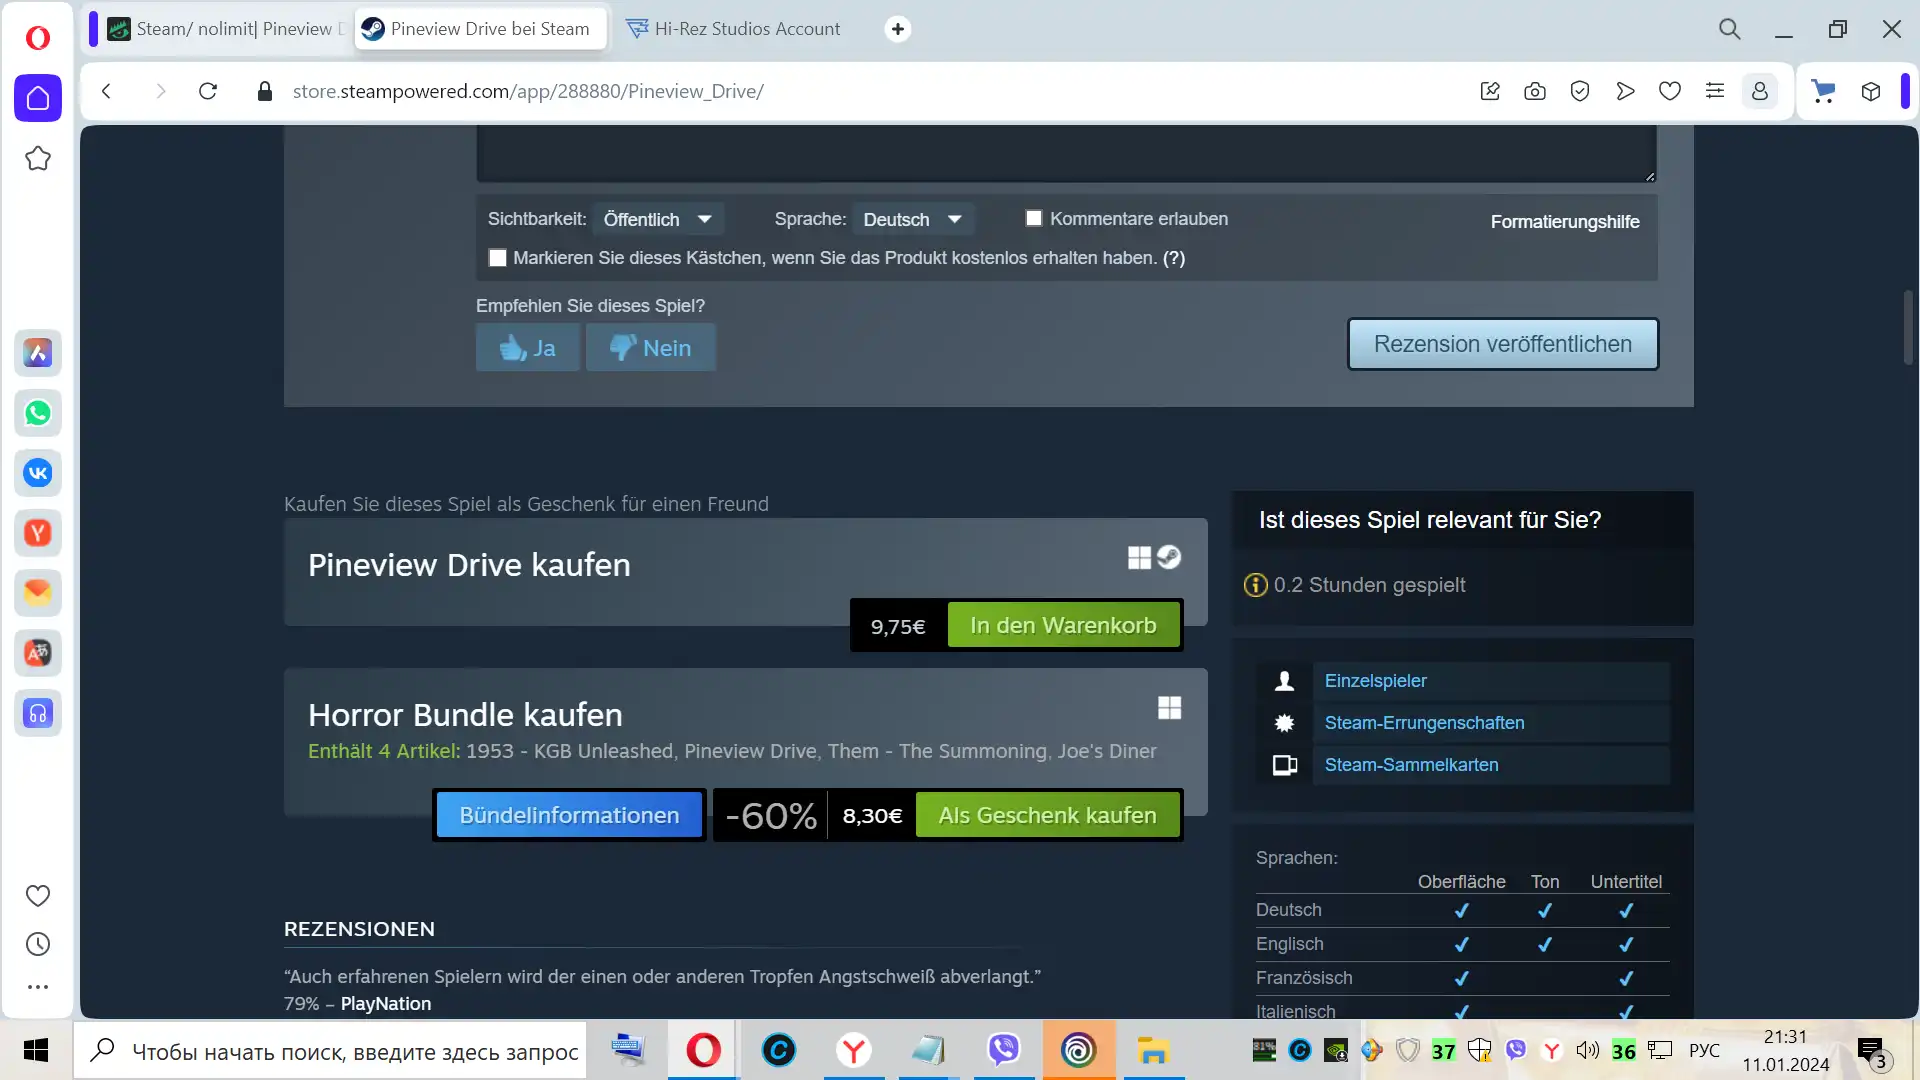Image resolution: width=1920 pixels, height=1080 pixels.
Task: Open Easy Setup sliders icon
Action: pyautogui.click(x=1715, y=91)
